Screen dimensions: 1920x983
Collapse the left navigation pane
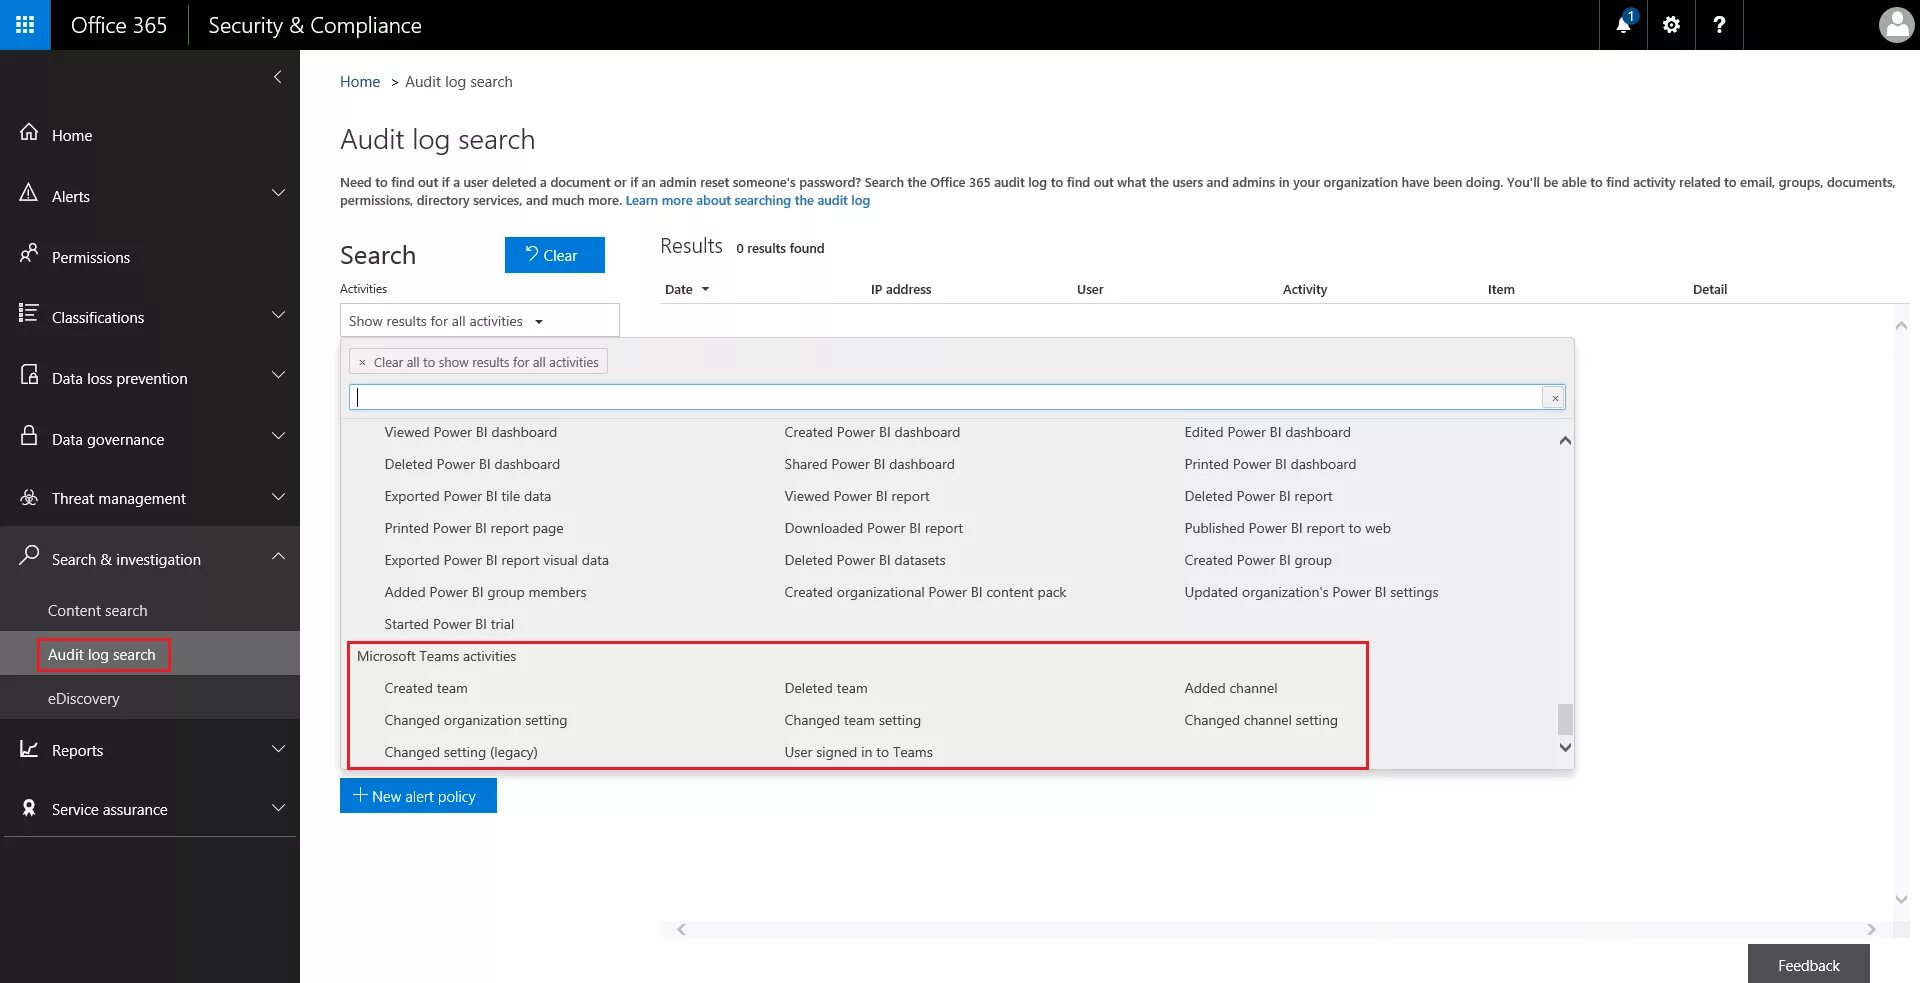tap(277, 77)
